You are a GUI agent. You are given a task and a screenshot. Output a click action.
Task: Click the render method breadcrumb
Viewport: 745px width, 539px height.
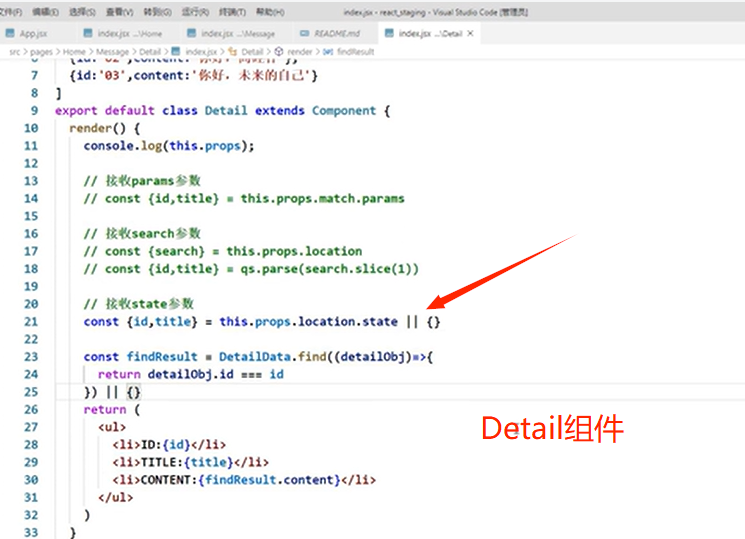point(300,51)
